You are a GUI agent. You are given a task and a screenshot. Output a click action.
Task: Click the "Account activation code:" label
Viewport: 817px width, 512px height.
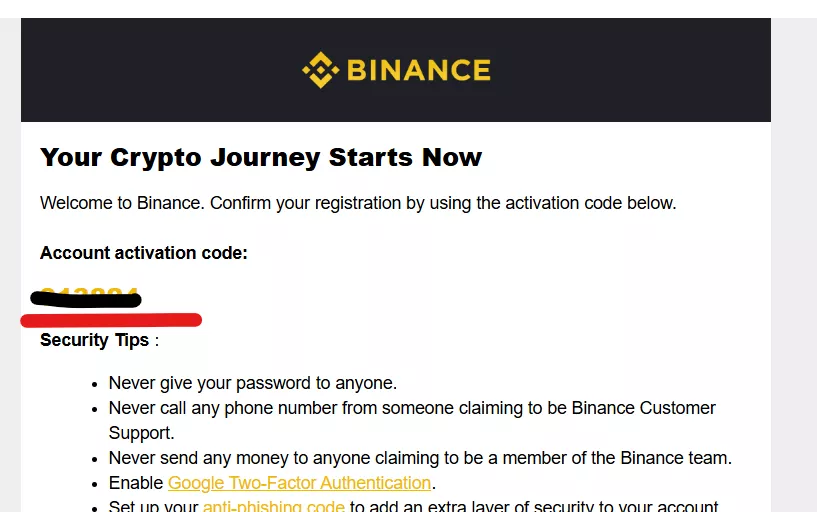(143, 253)
